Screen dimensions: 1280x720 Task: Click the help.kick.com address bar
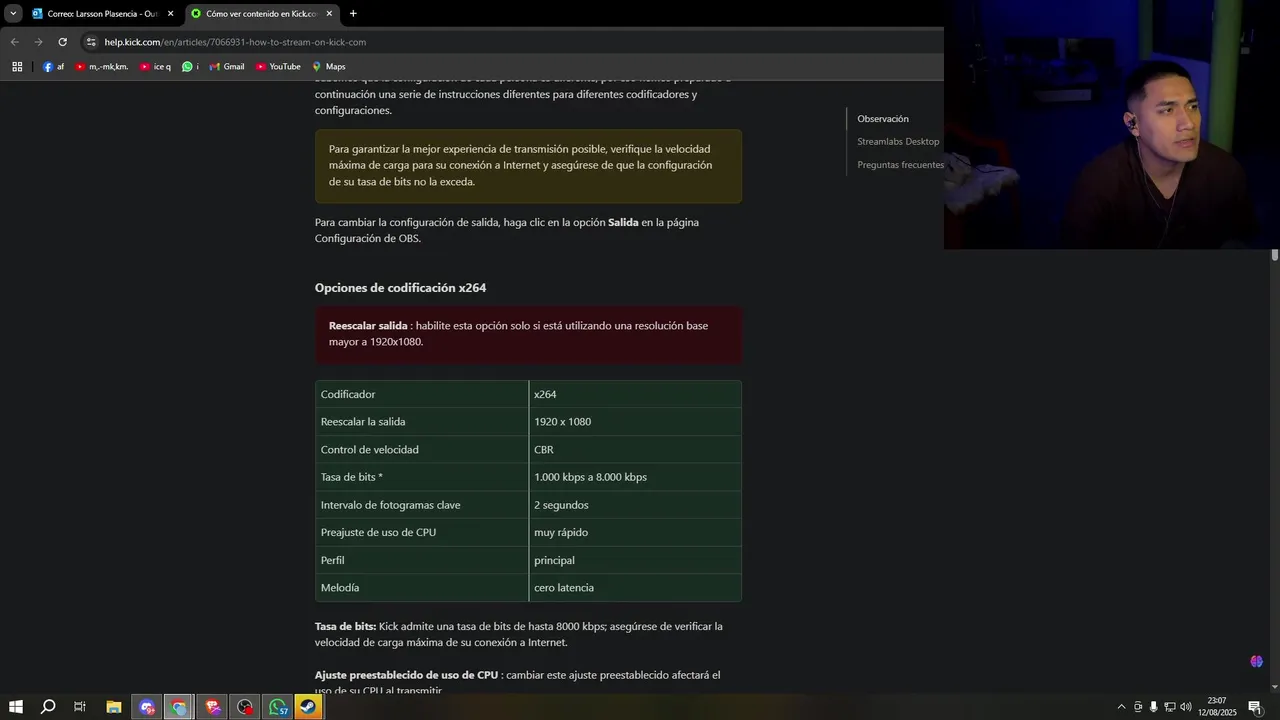pos(510,42)
